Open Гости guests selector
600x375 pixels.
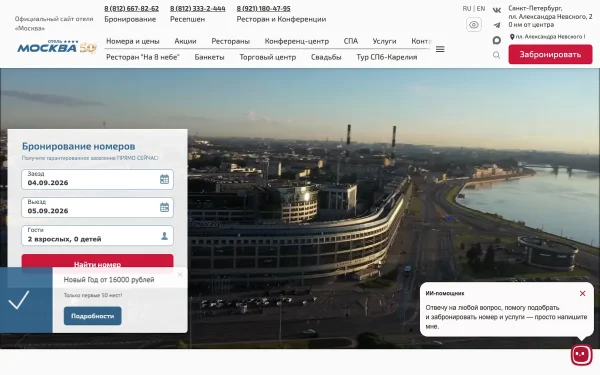(x=97, y=235)
